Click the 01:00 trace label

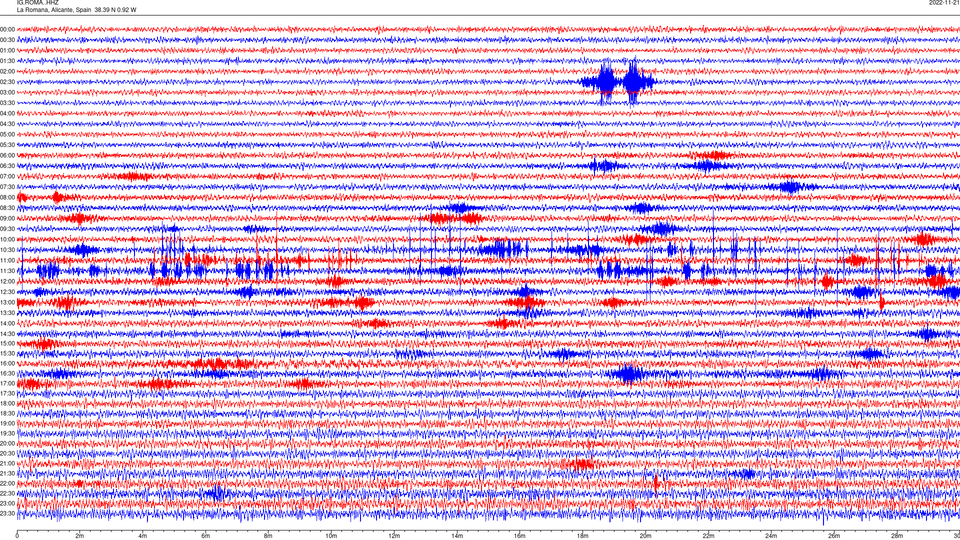7,50
